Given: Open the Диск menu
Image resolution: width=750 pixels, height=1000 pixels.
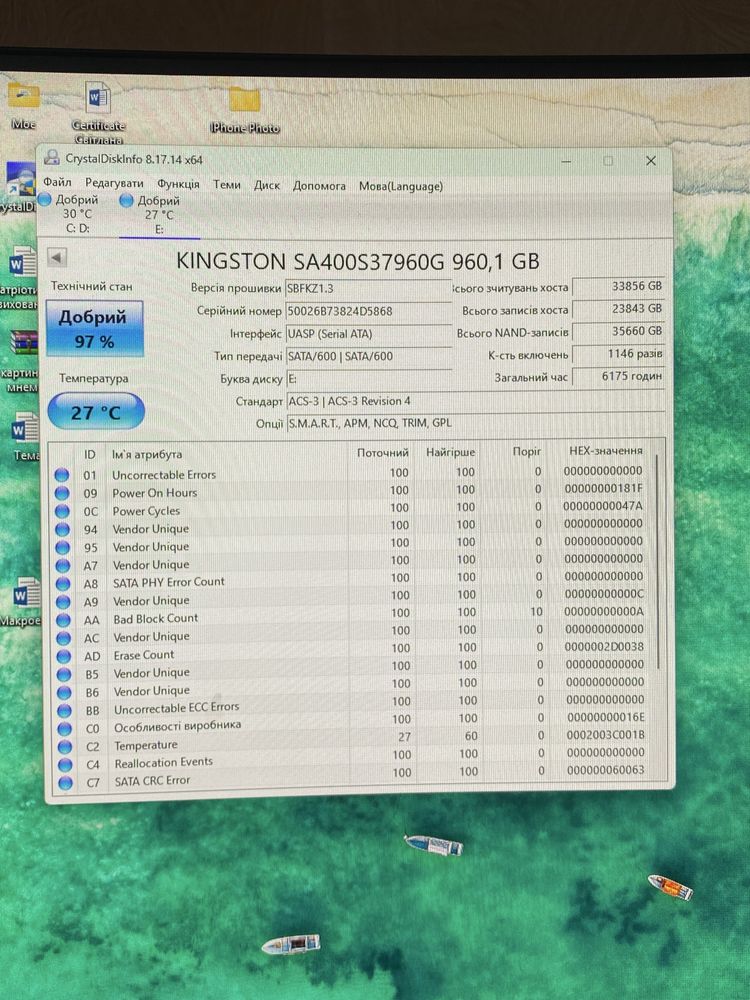Looking at the screenshot, I should click(267, 186).
